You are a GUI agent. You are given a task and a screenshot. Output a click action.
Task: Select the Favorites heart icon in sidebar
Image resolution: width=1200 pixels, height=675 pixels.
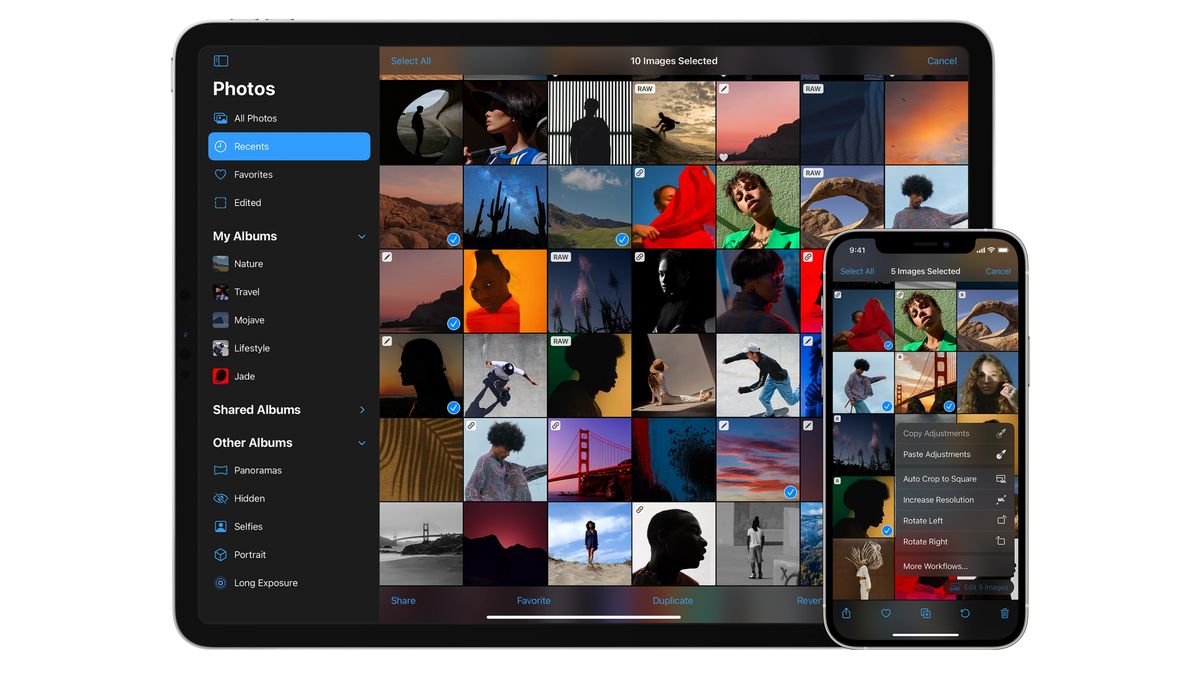(220, 174)
